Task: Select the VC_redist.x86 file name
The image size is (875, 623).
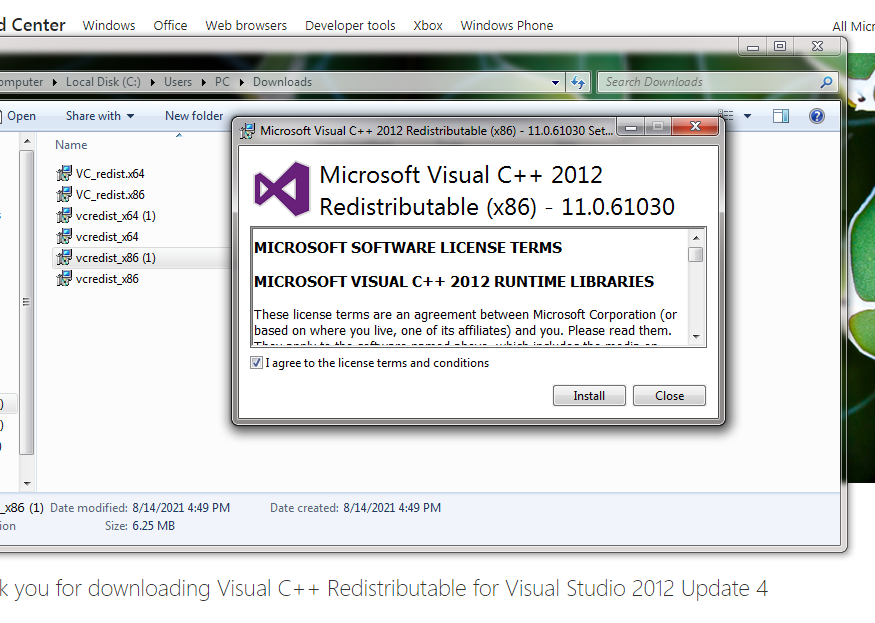Action: point(110,195)
